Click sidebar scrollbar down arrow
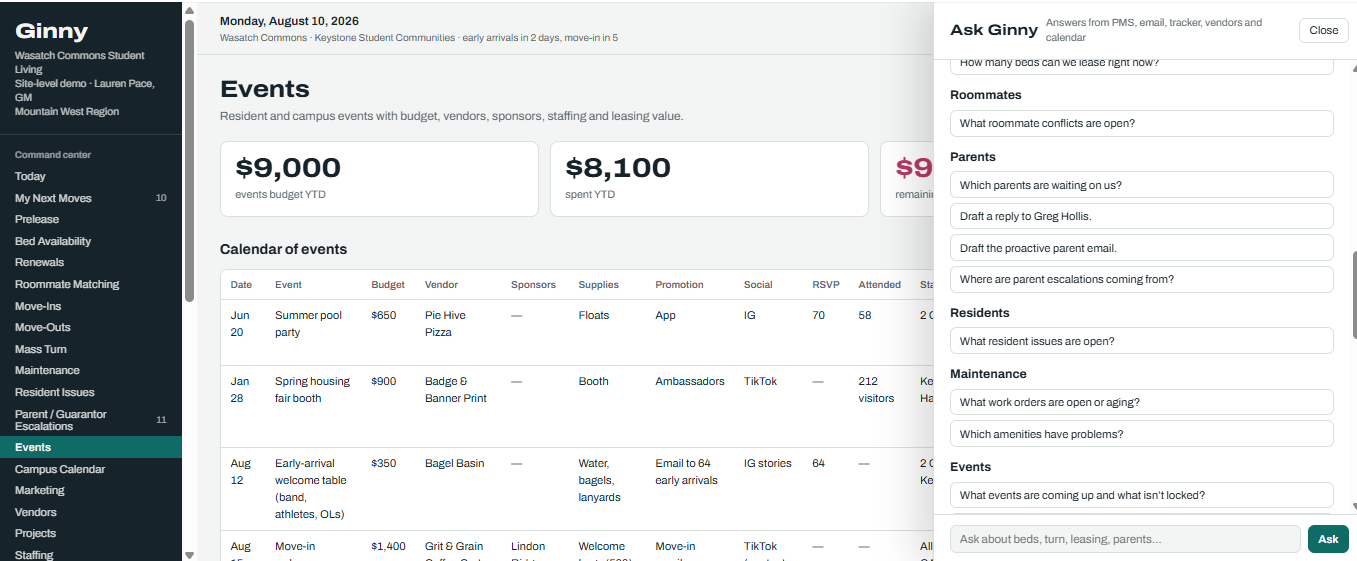The width and height of the screenshot is (1357, 561). click(189, 554)
